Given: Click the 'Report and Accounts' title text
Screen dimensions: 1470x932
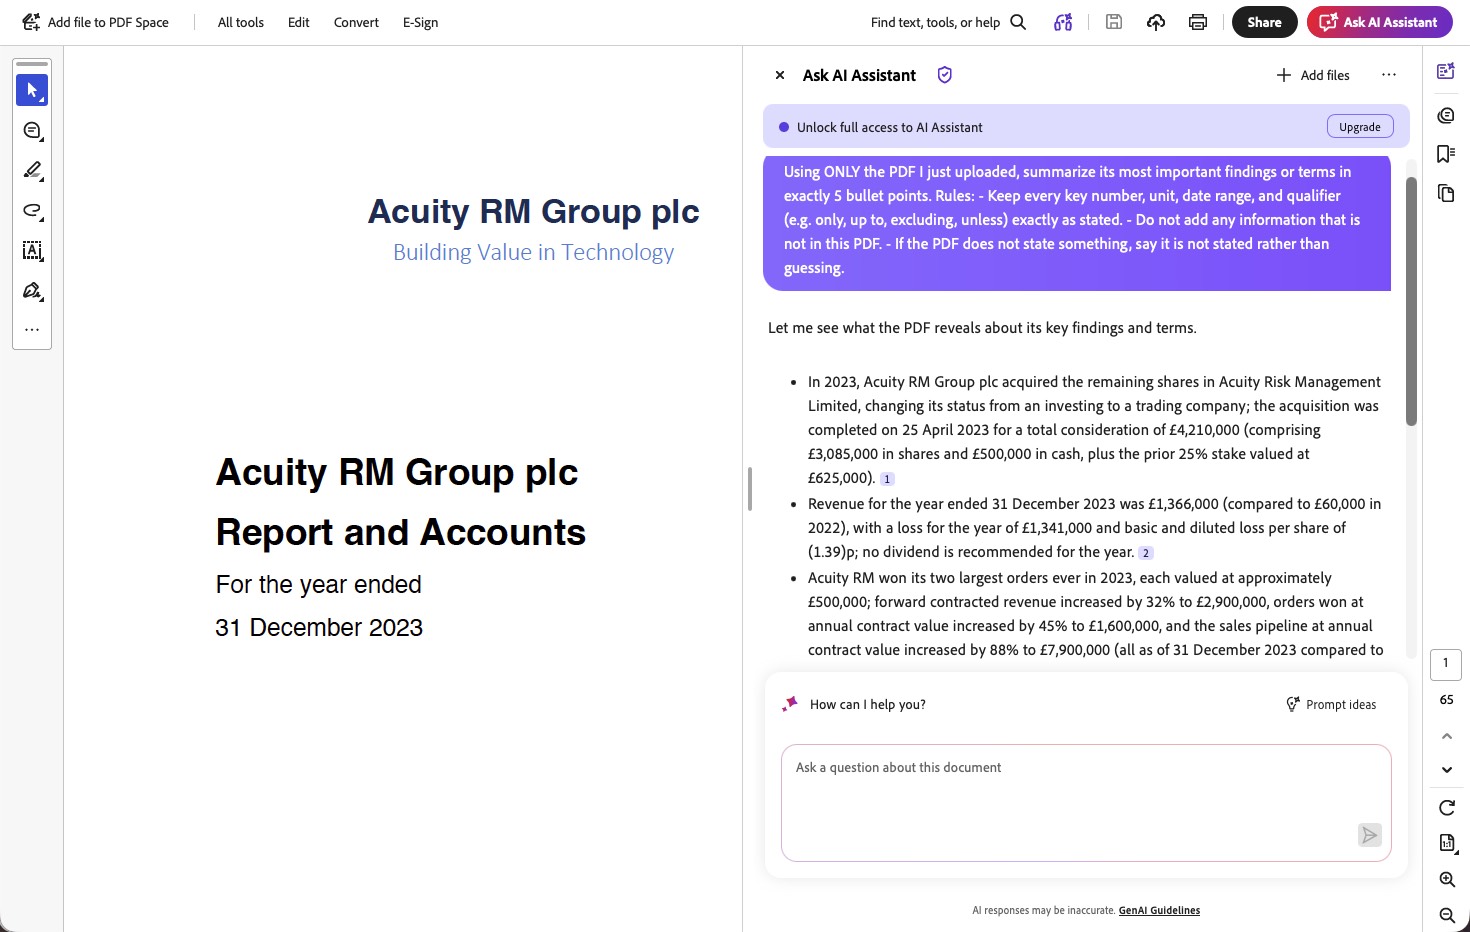Looking at the screenshot, I should point(401,532).
